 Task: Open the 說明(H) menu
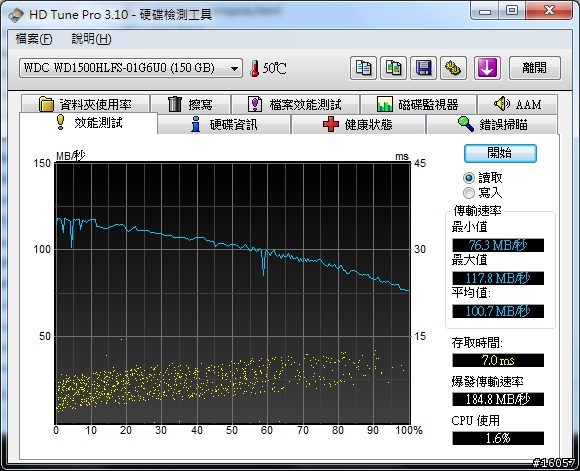[91, 39]
